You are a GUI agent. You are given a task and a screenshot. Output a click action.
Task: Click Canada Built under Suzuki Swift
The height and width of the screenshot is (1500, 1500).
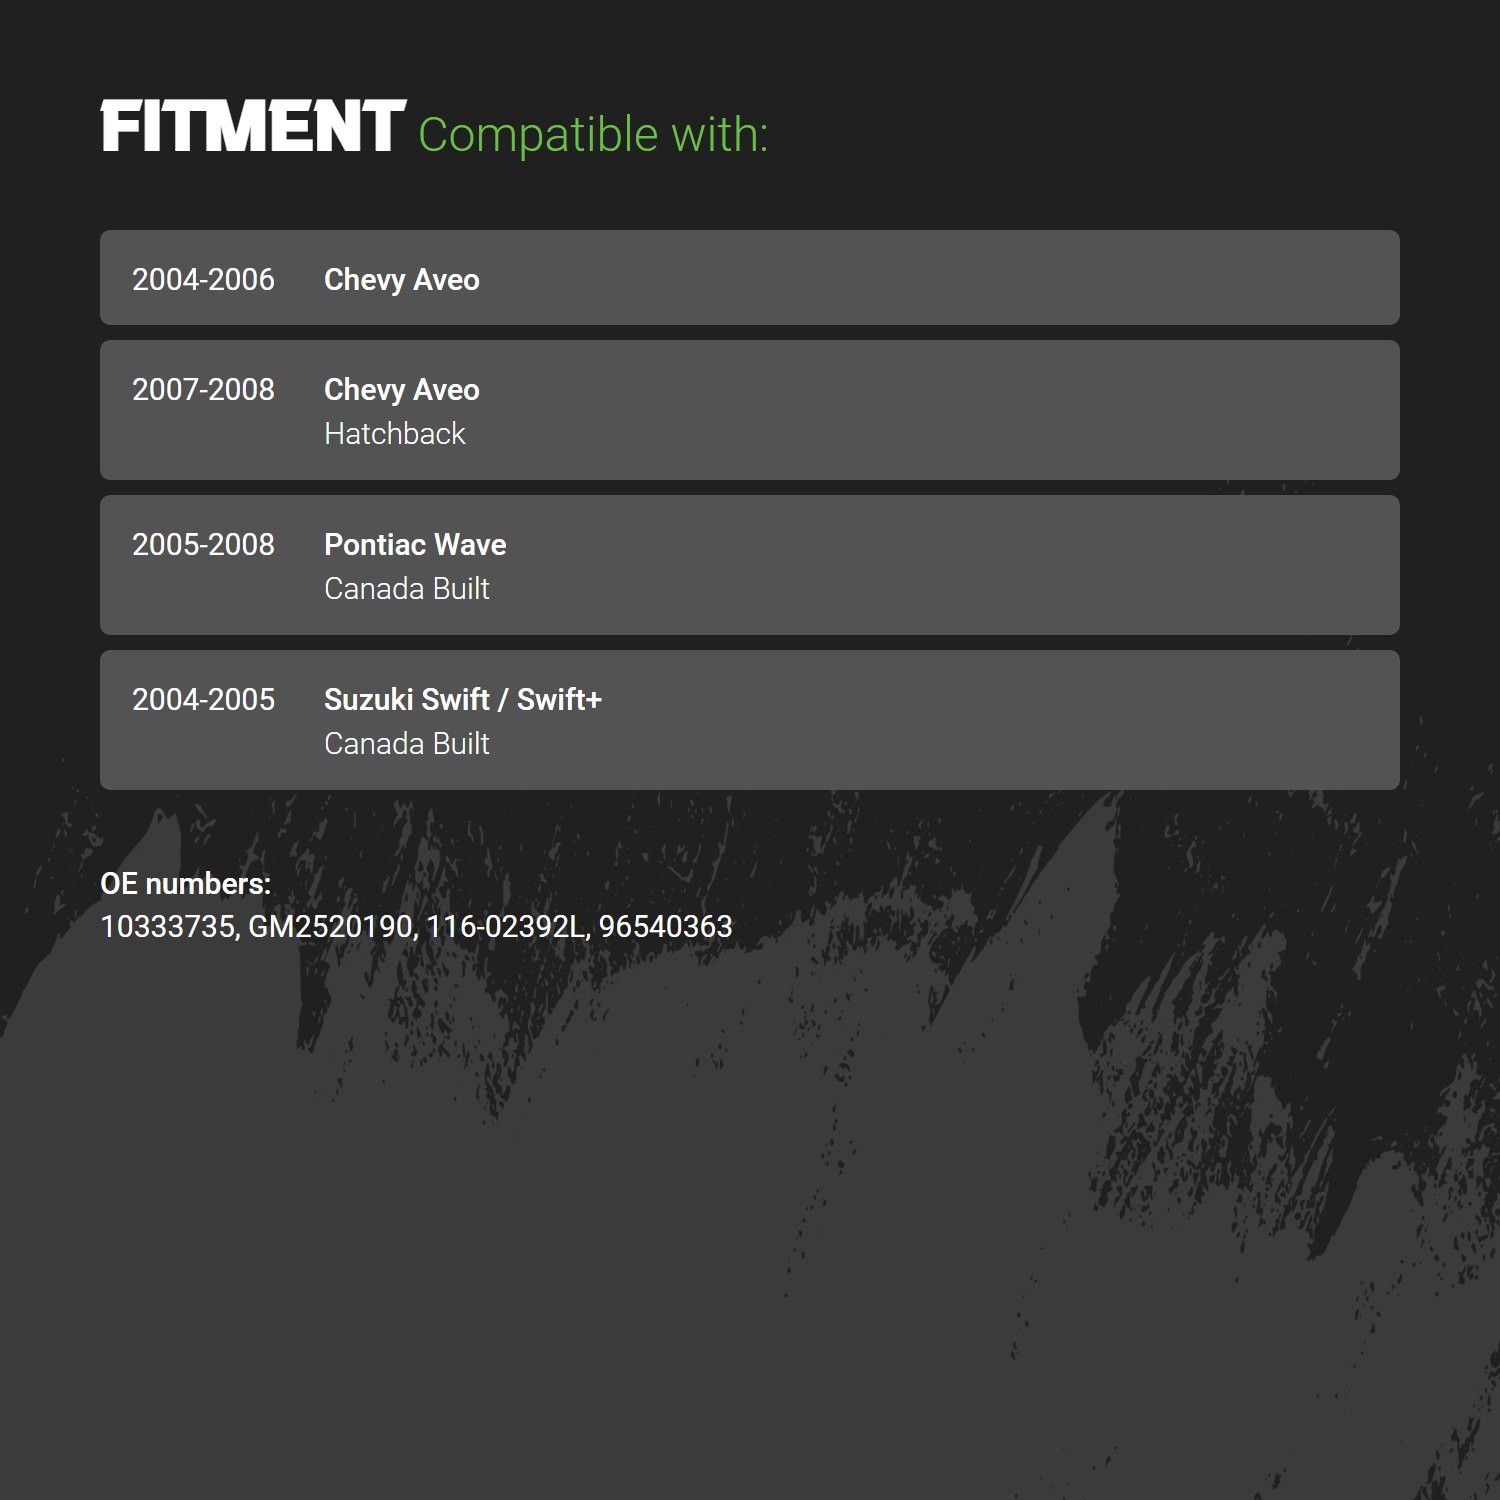(x=407, y=743)
